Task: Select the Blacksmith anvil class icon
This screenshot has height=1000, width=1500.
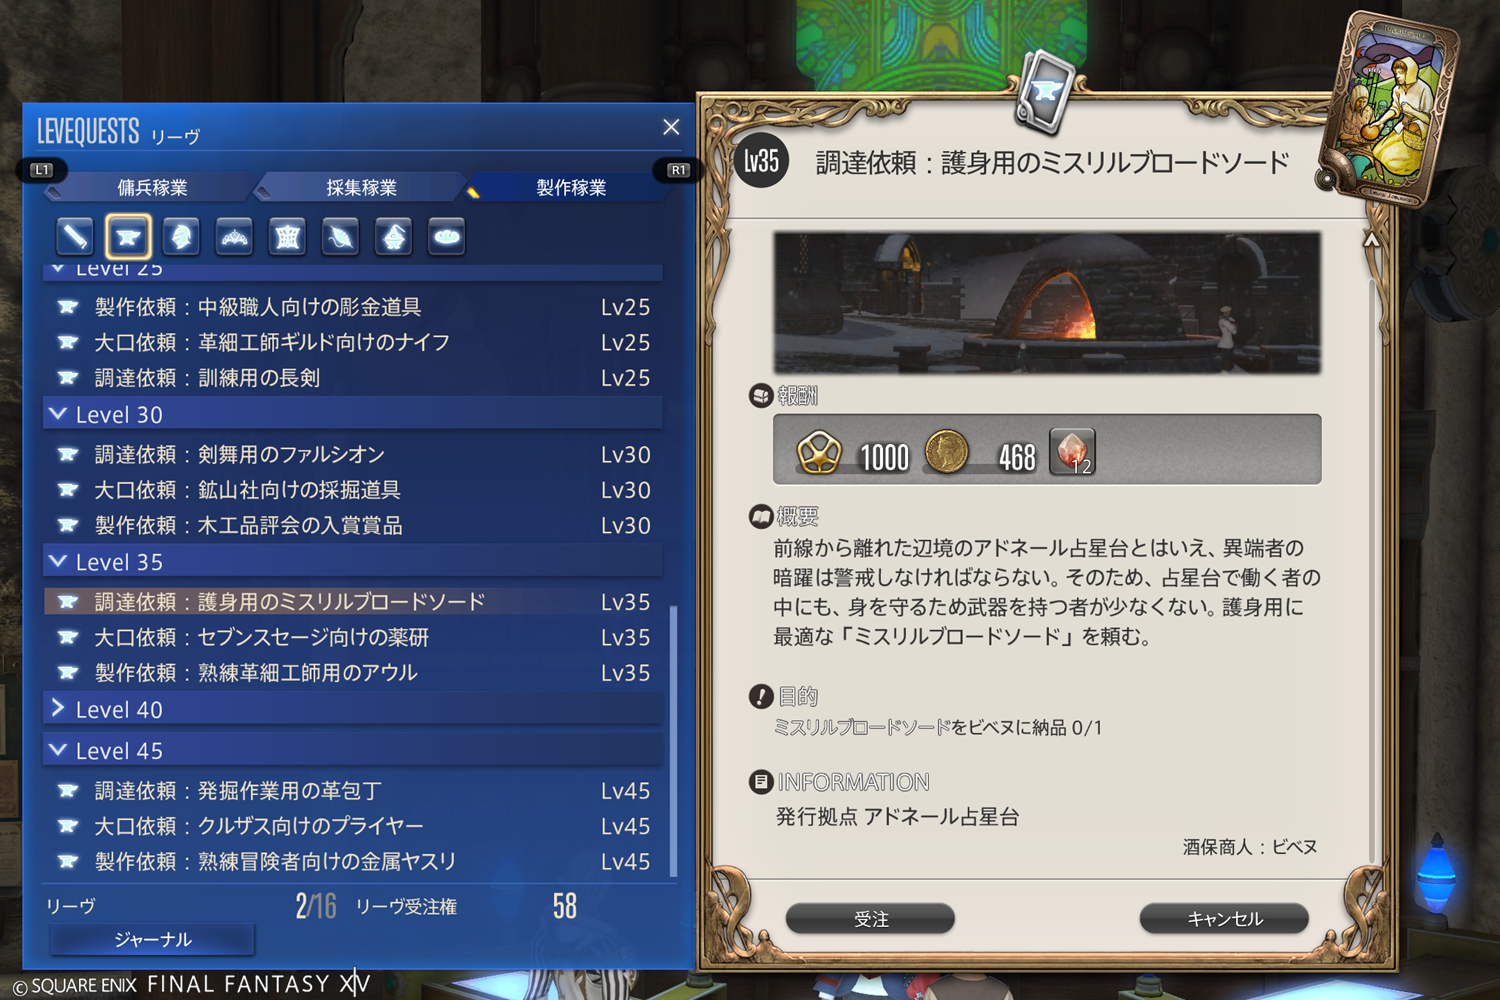Action: click(x=128, y=237)
